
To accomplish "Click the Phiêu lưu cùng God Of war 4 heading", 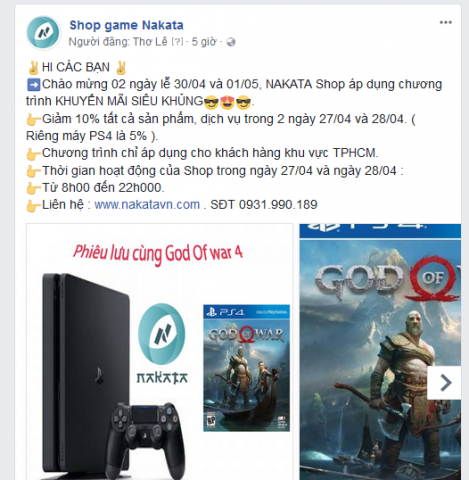I will click(x=158, y=253).
